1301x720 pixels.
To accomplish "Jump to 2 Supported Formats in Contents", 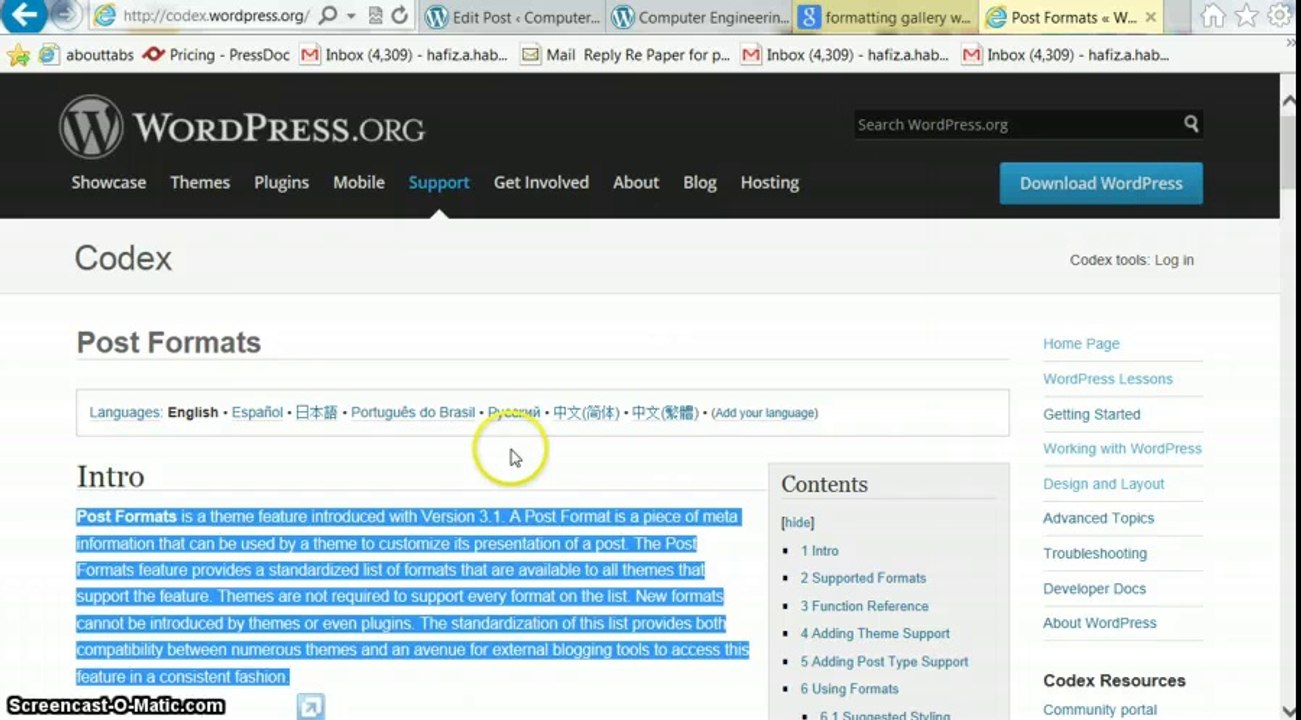I will coord(863,578).
